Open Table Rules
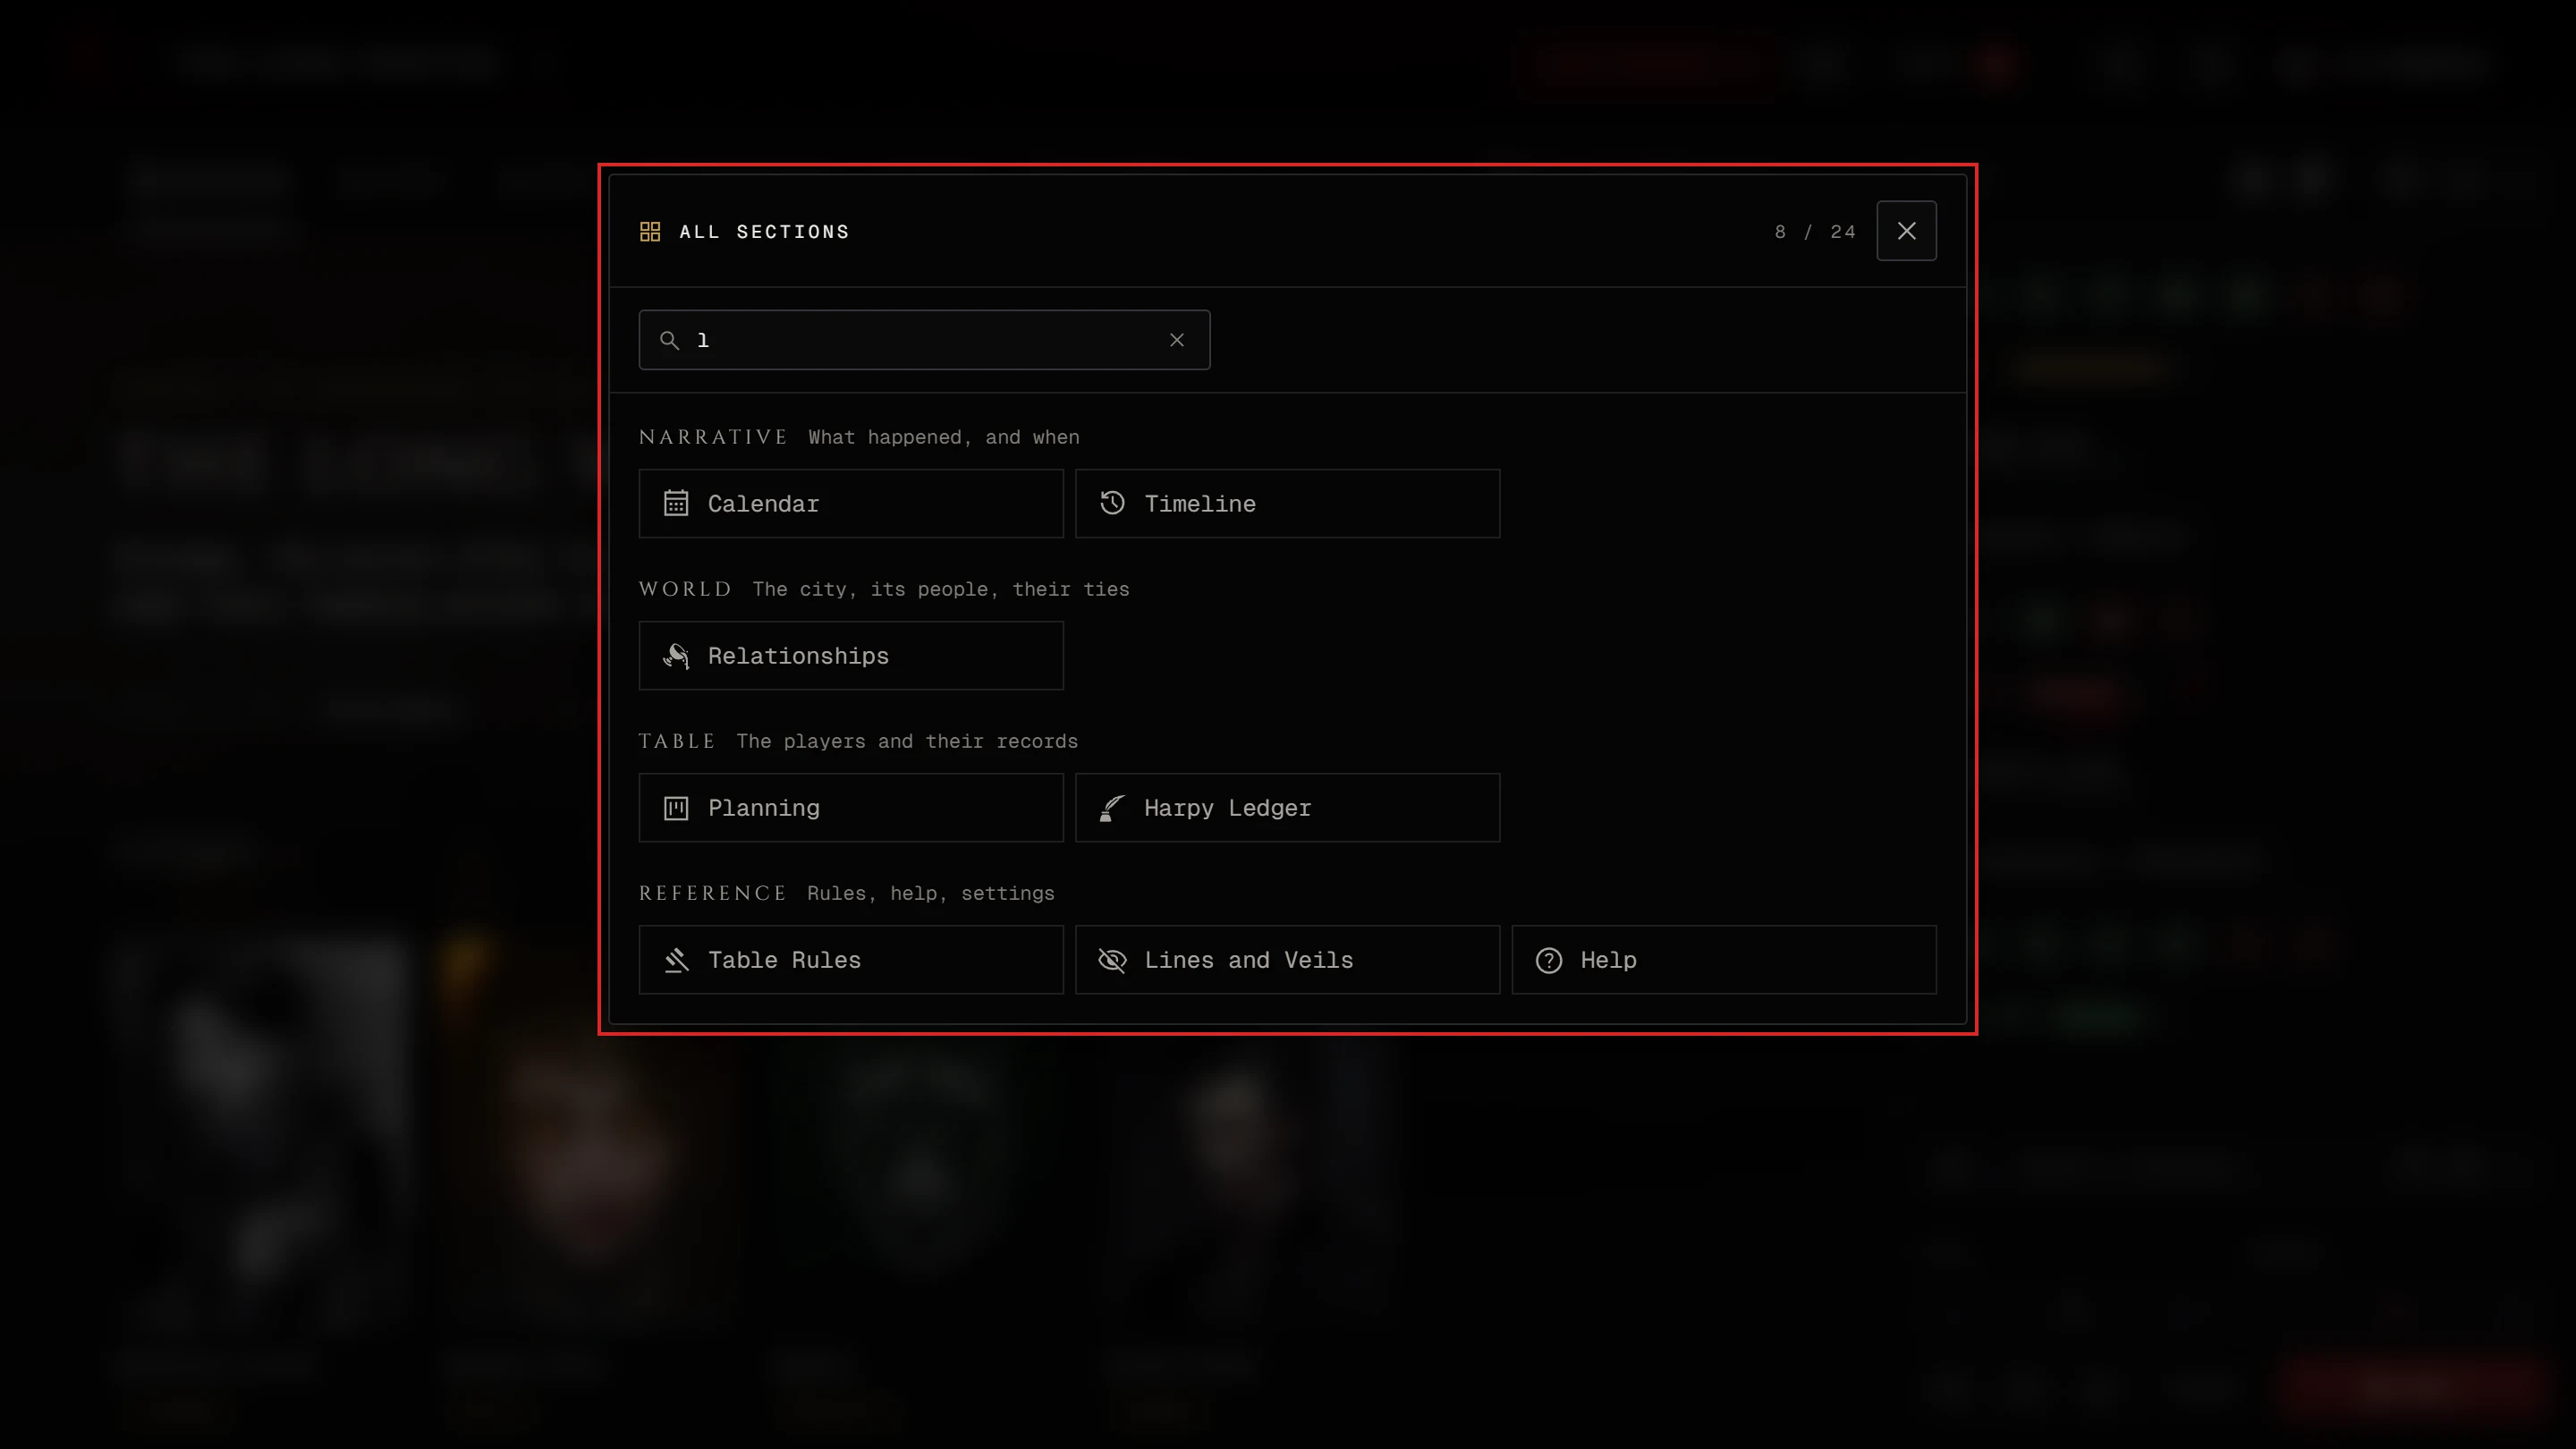This screenshot has height=1449, width=2576. point(851,959)
